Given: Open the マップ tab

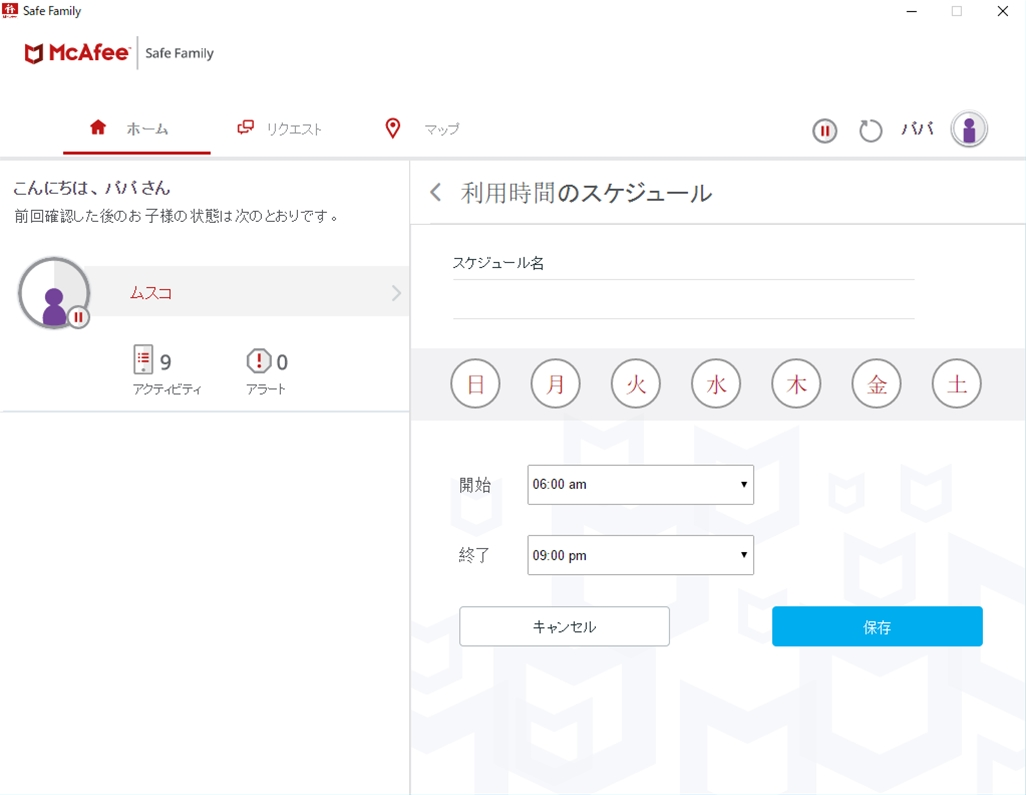Looking at the screenshot, I should [x=422, y=128].
